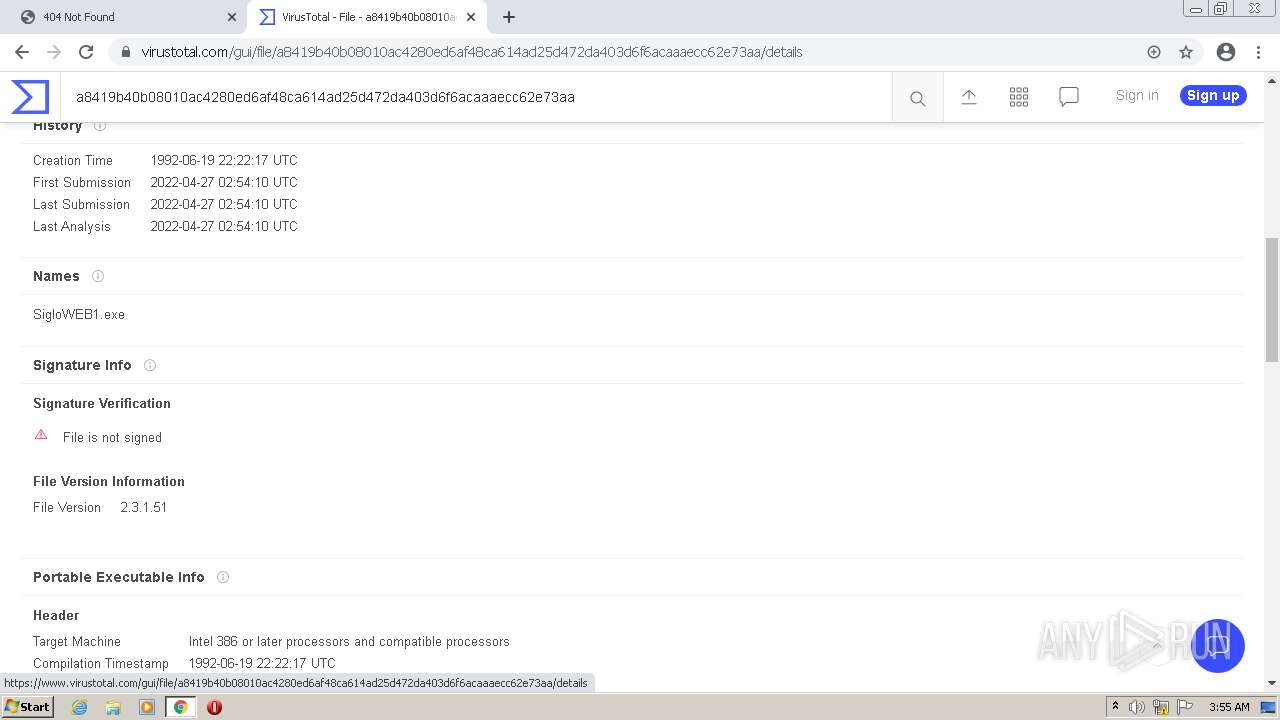This screenshot has width=1280, height=720.
Task: Select the First Submission timestamp value
Action: 224,182
